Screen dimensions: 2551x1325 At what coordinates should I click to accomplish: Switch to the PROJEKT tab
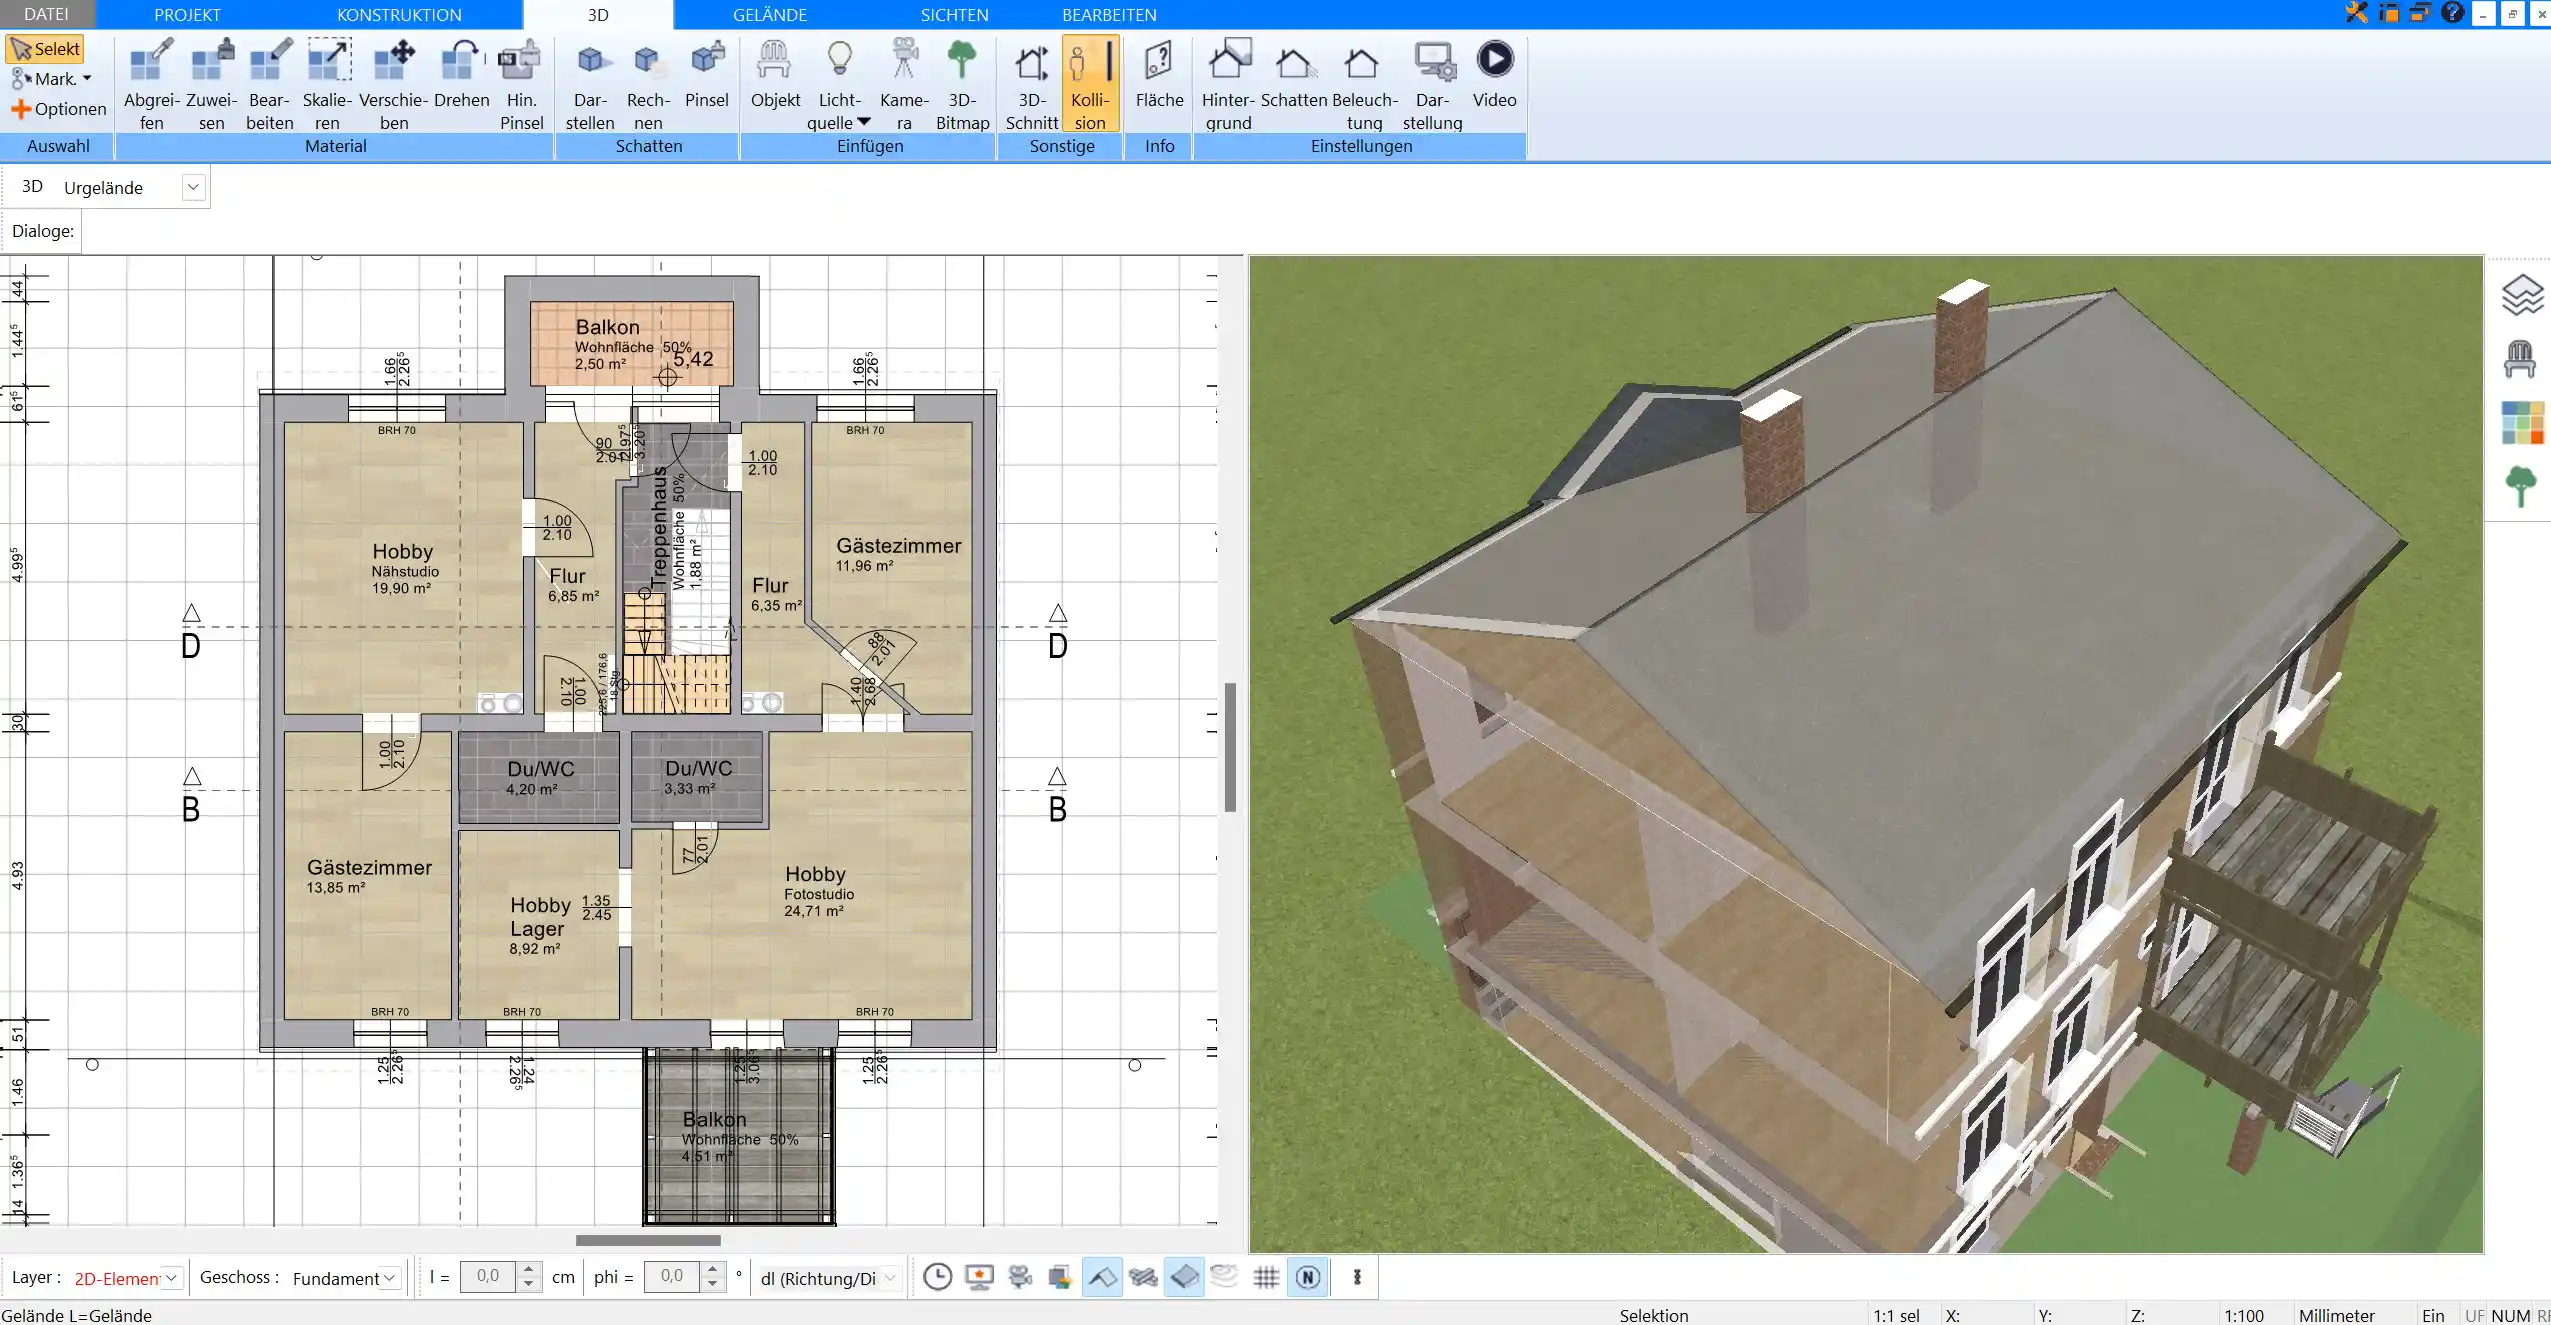click(x=187, y=14)
